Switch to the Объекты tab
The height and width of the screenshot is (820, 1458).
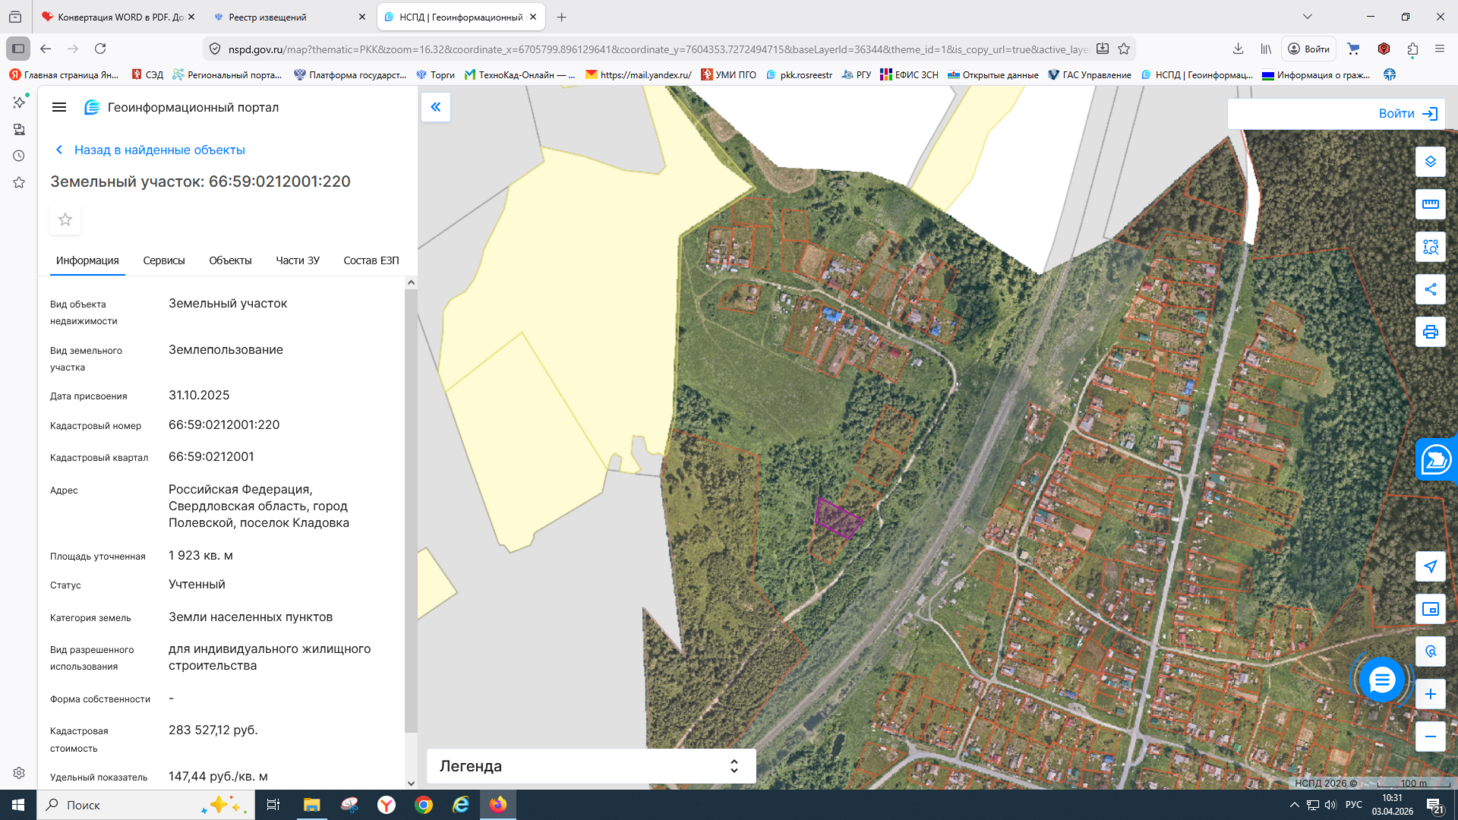coord(230,261)
